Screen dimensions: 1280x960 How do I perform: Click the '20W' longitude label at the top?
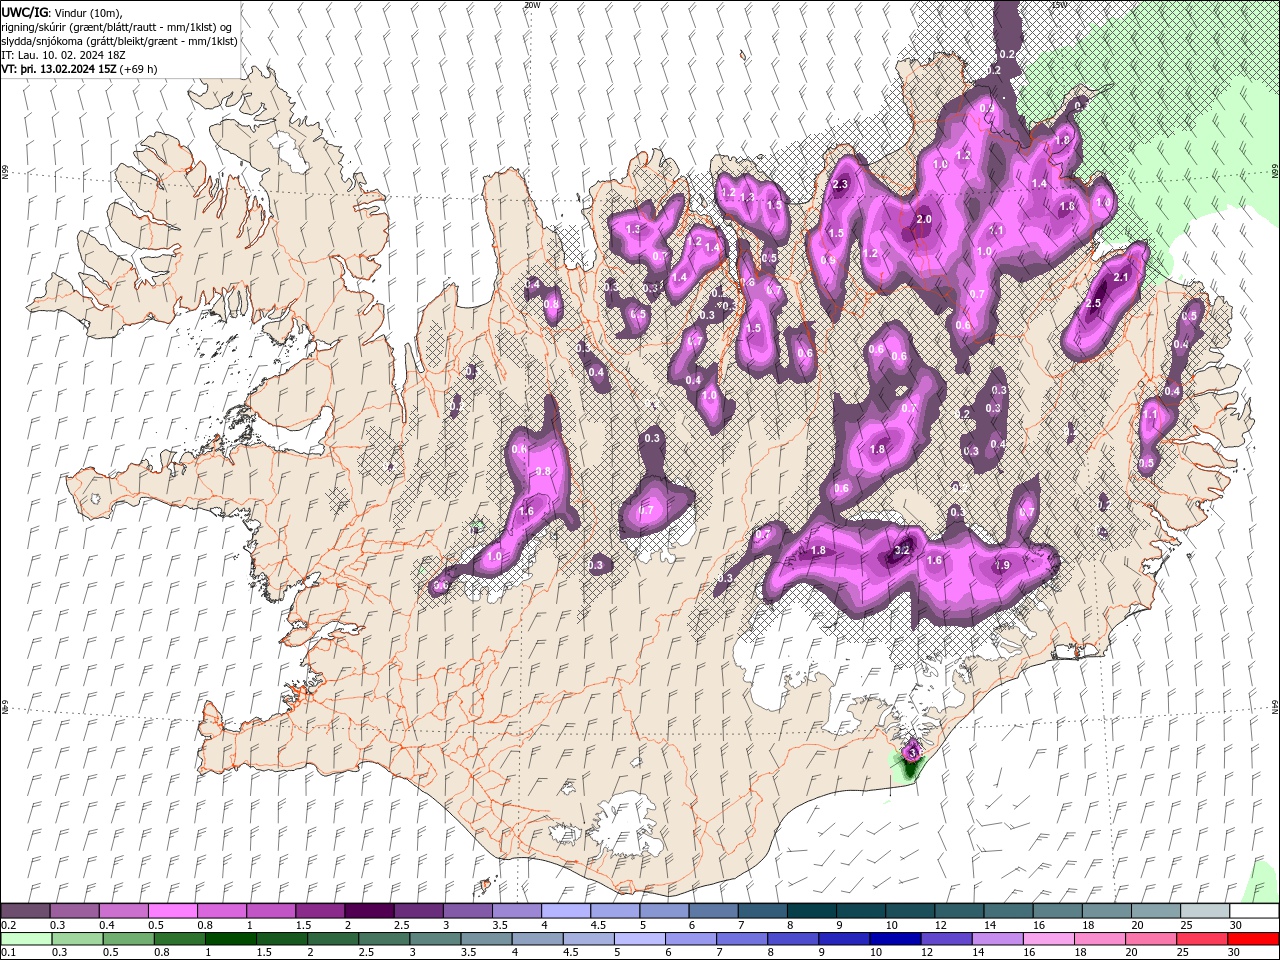click(x=532, y=5)
